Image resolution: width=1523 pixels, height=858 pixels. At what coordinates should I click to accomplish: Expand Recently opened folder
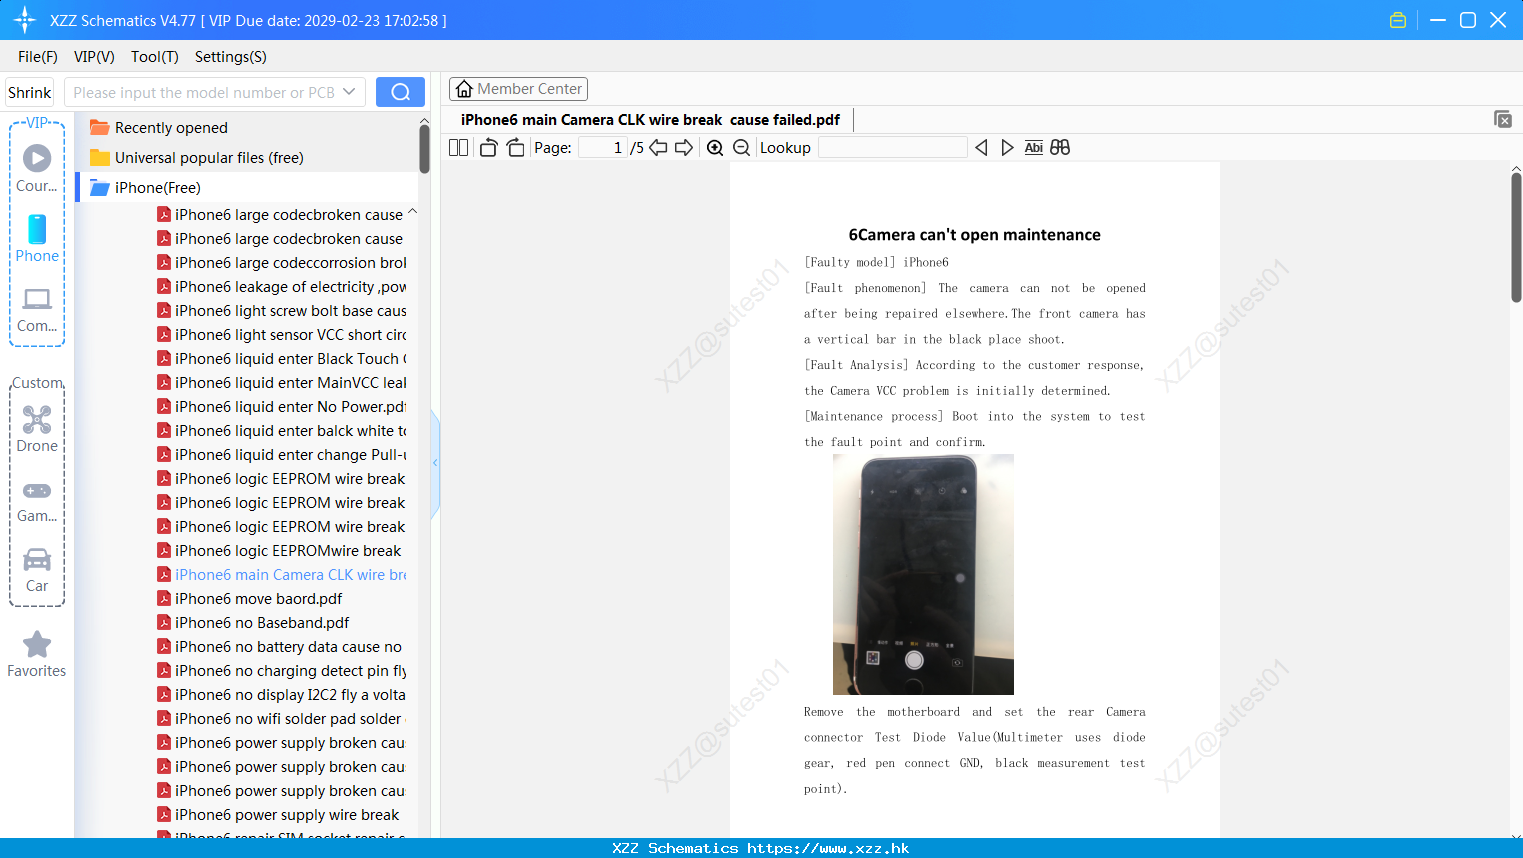pyautogui.click(x=159, y=128)
